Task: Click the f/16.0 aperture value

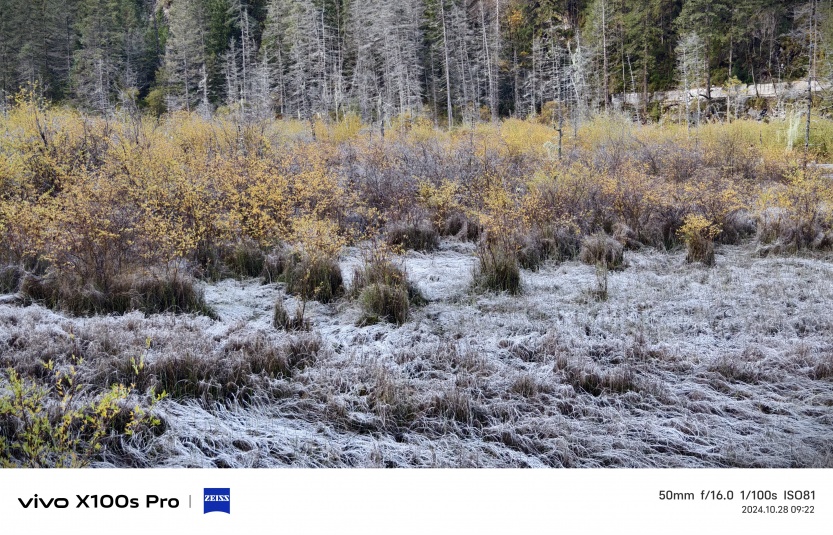Action: point(717,495)
